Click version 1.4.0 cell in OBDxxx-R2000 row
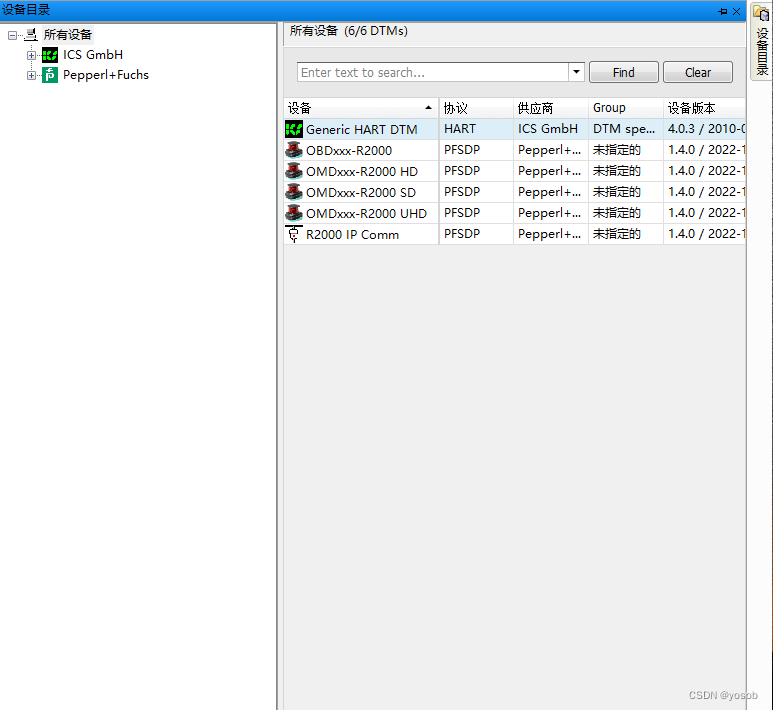Screen dimensions: 773x710 [x=704, y=150]
